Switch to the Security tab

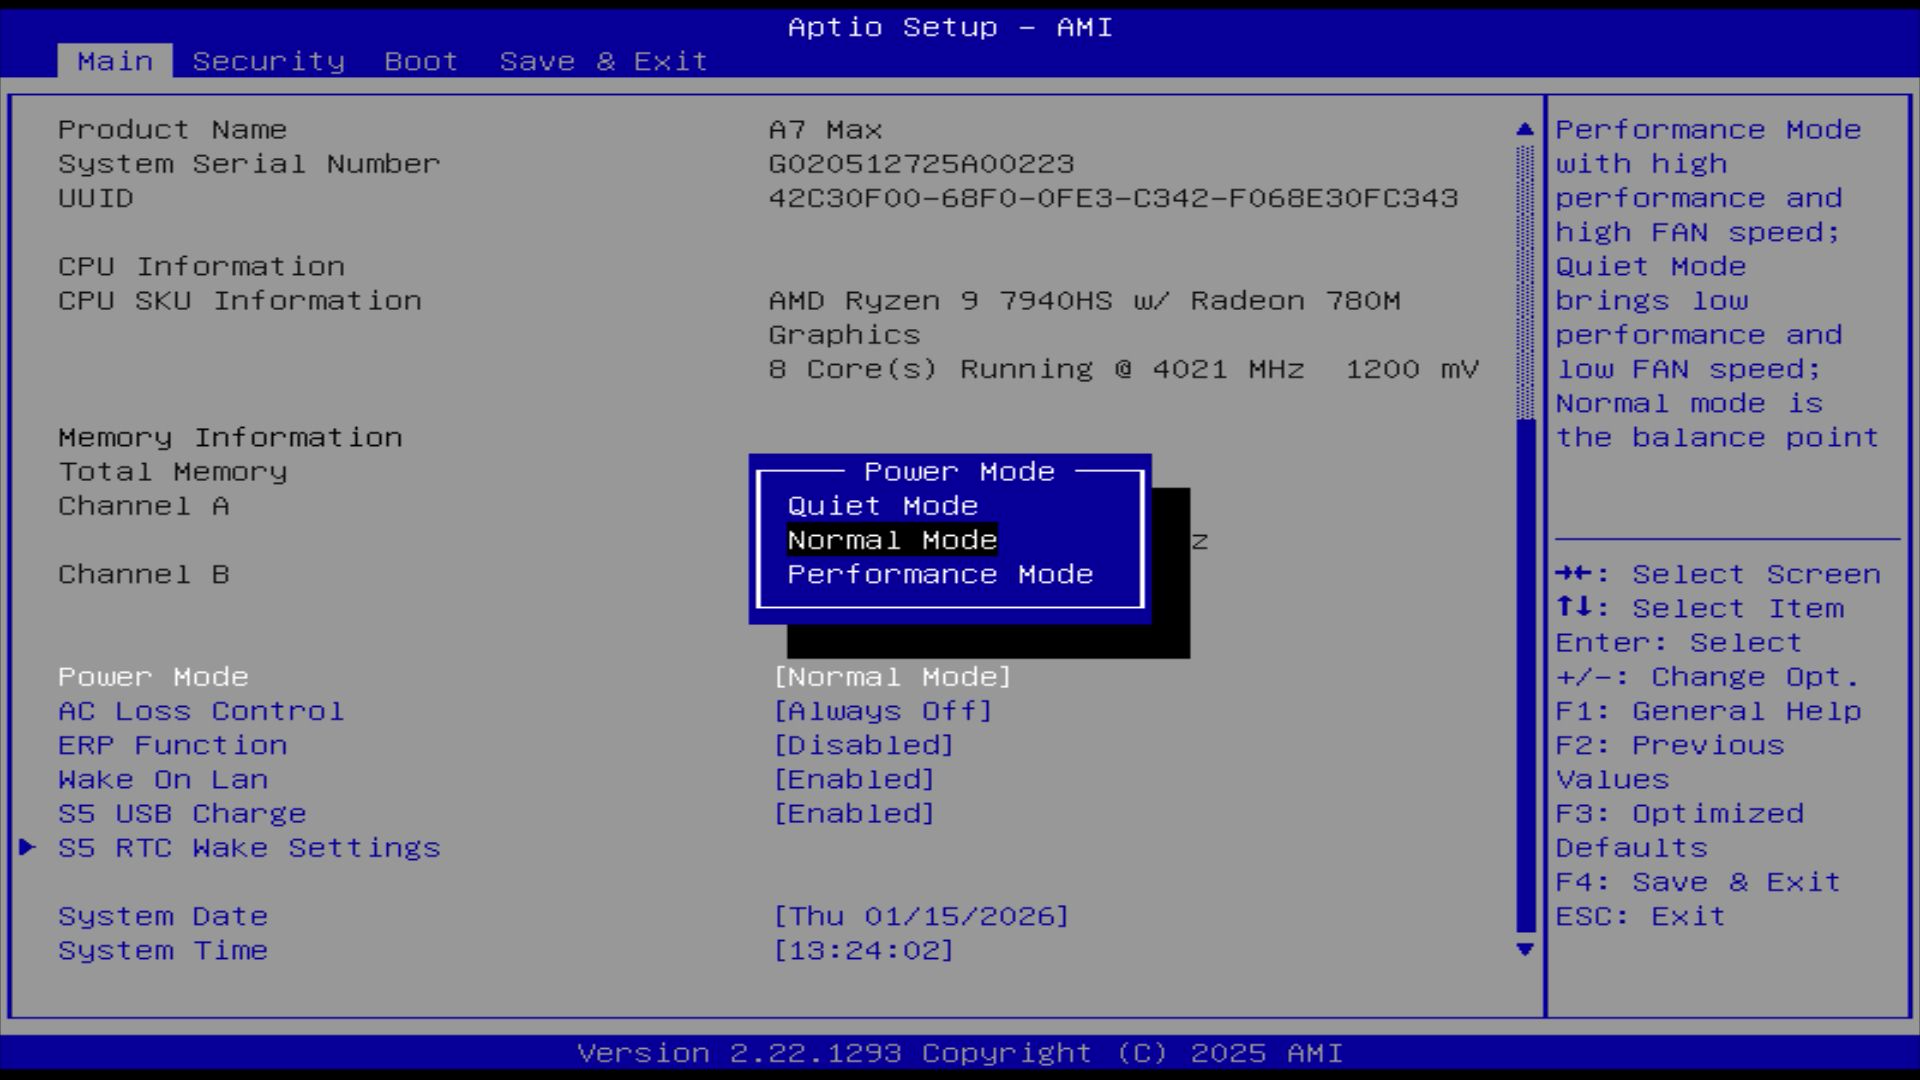(x=268, y=61)
